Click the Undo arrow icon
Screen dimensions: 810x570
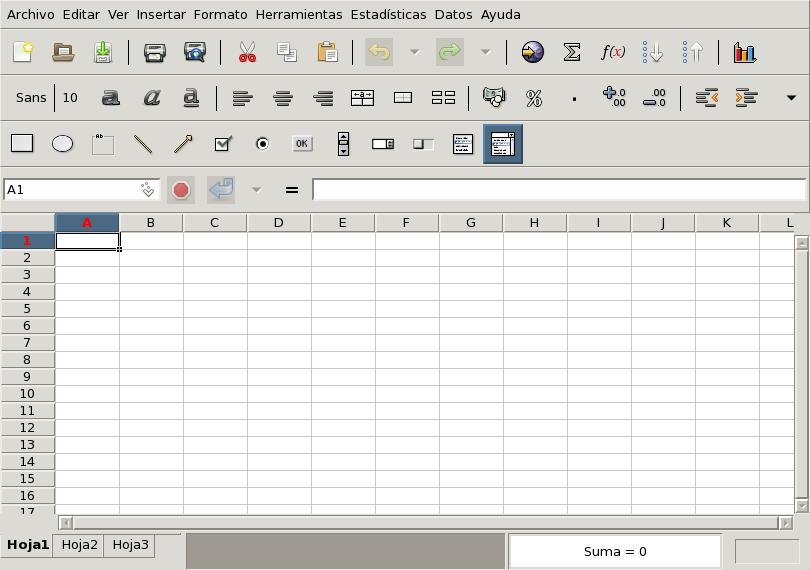[x=379, y=52]
